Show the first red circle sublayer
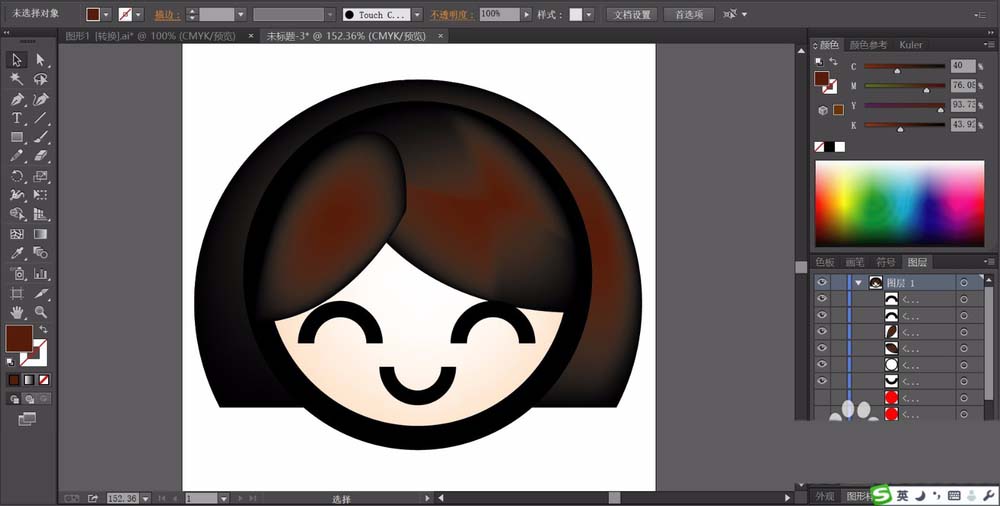 (x=822, y=398)
